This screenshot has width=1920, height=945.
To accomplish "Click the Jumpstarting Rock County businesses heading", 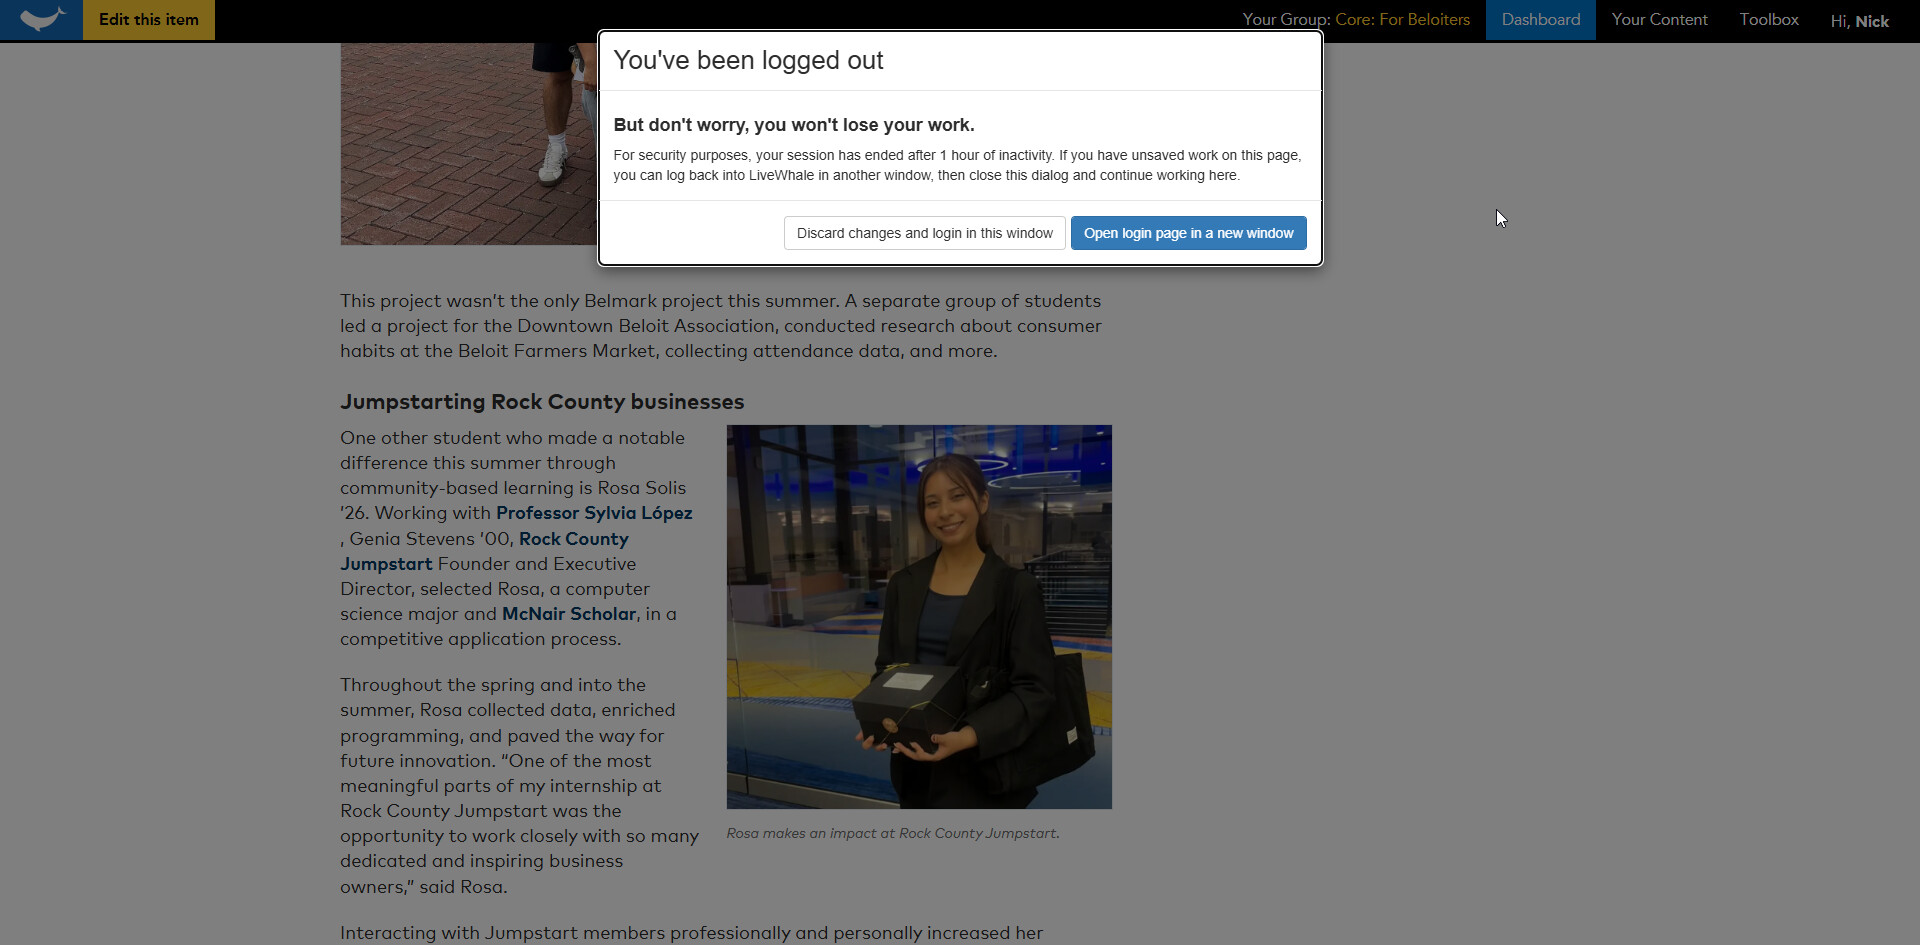I will click(x=542, y=402).
